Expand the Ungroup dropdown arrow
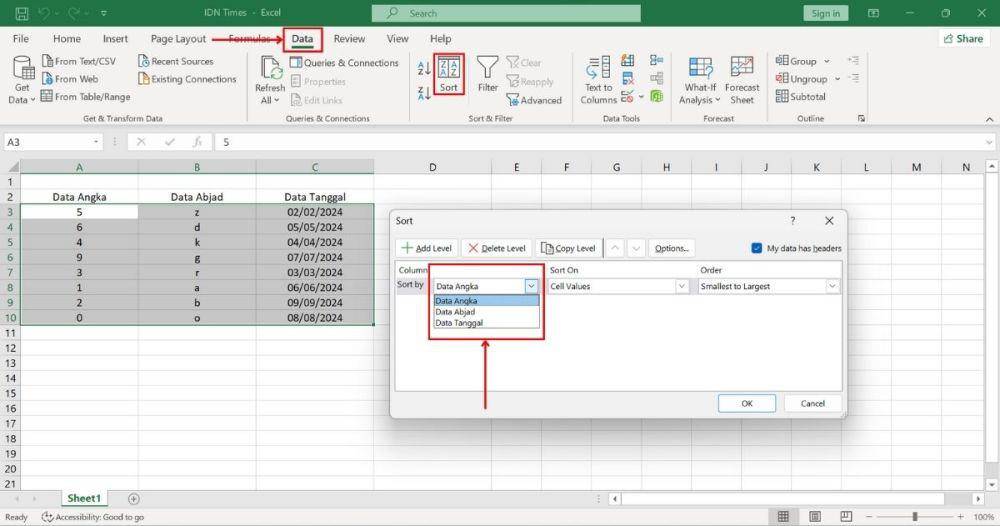 coord(837,79)
